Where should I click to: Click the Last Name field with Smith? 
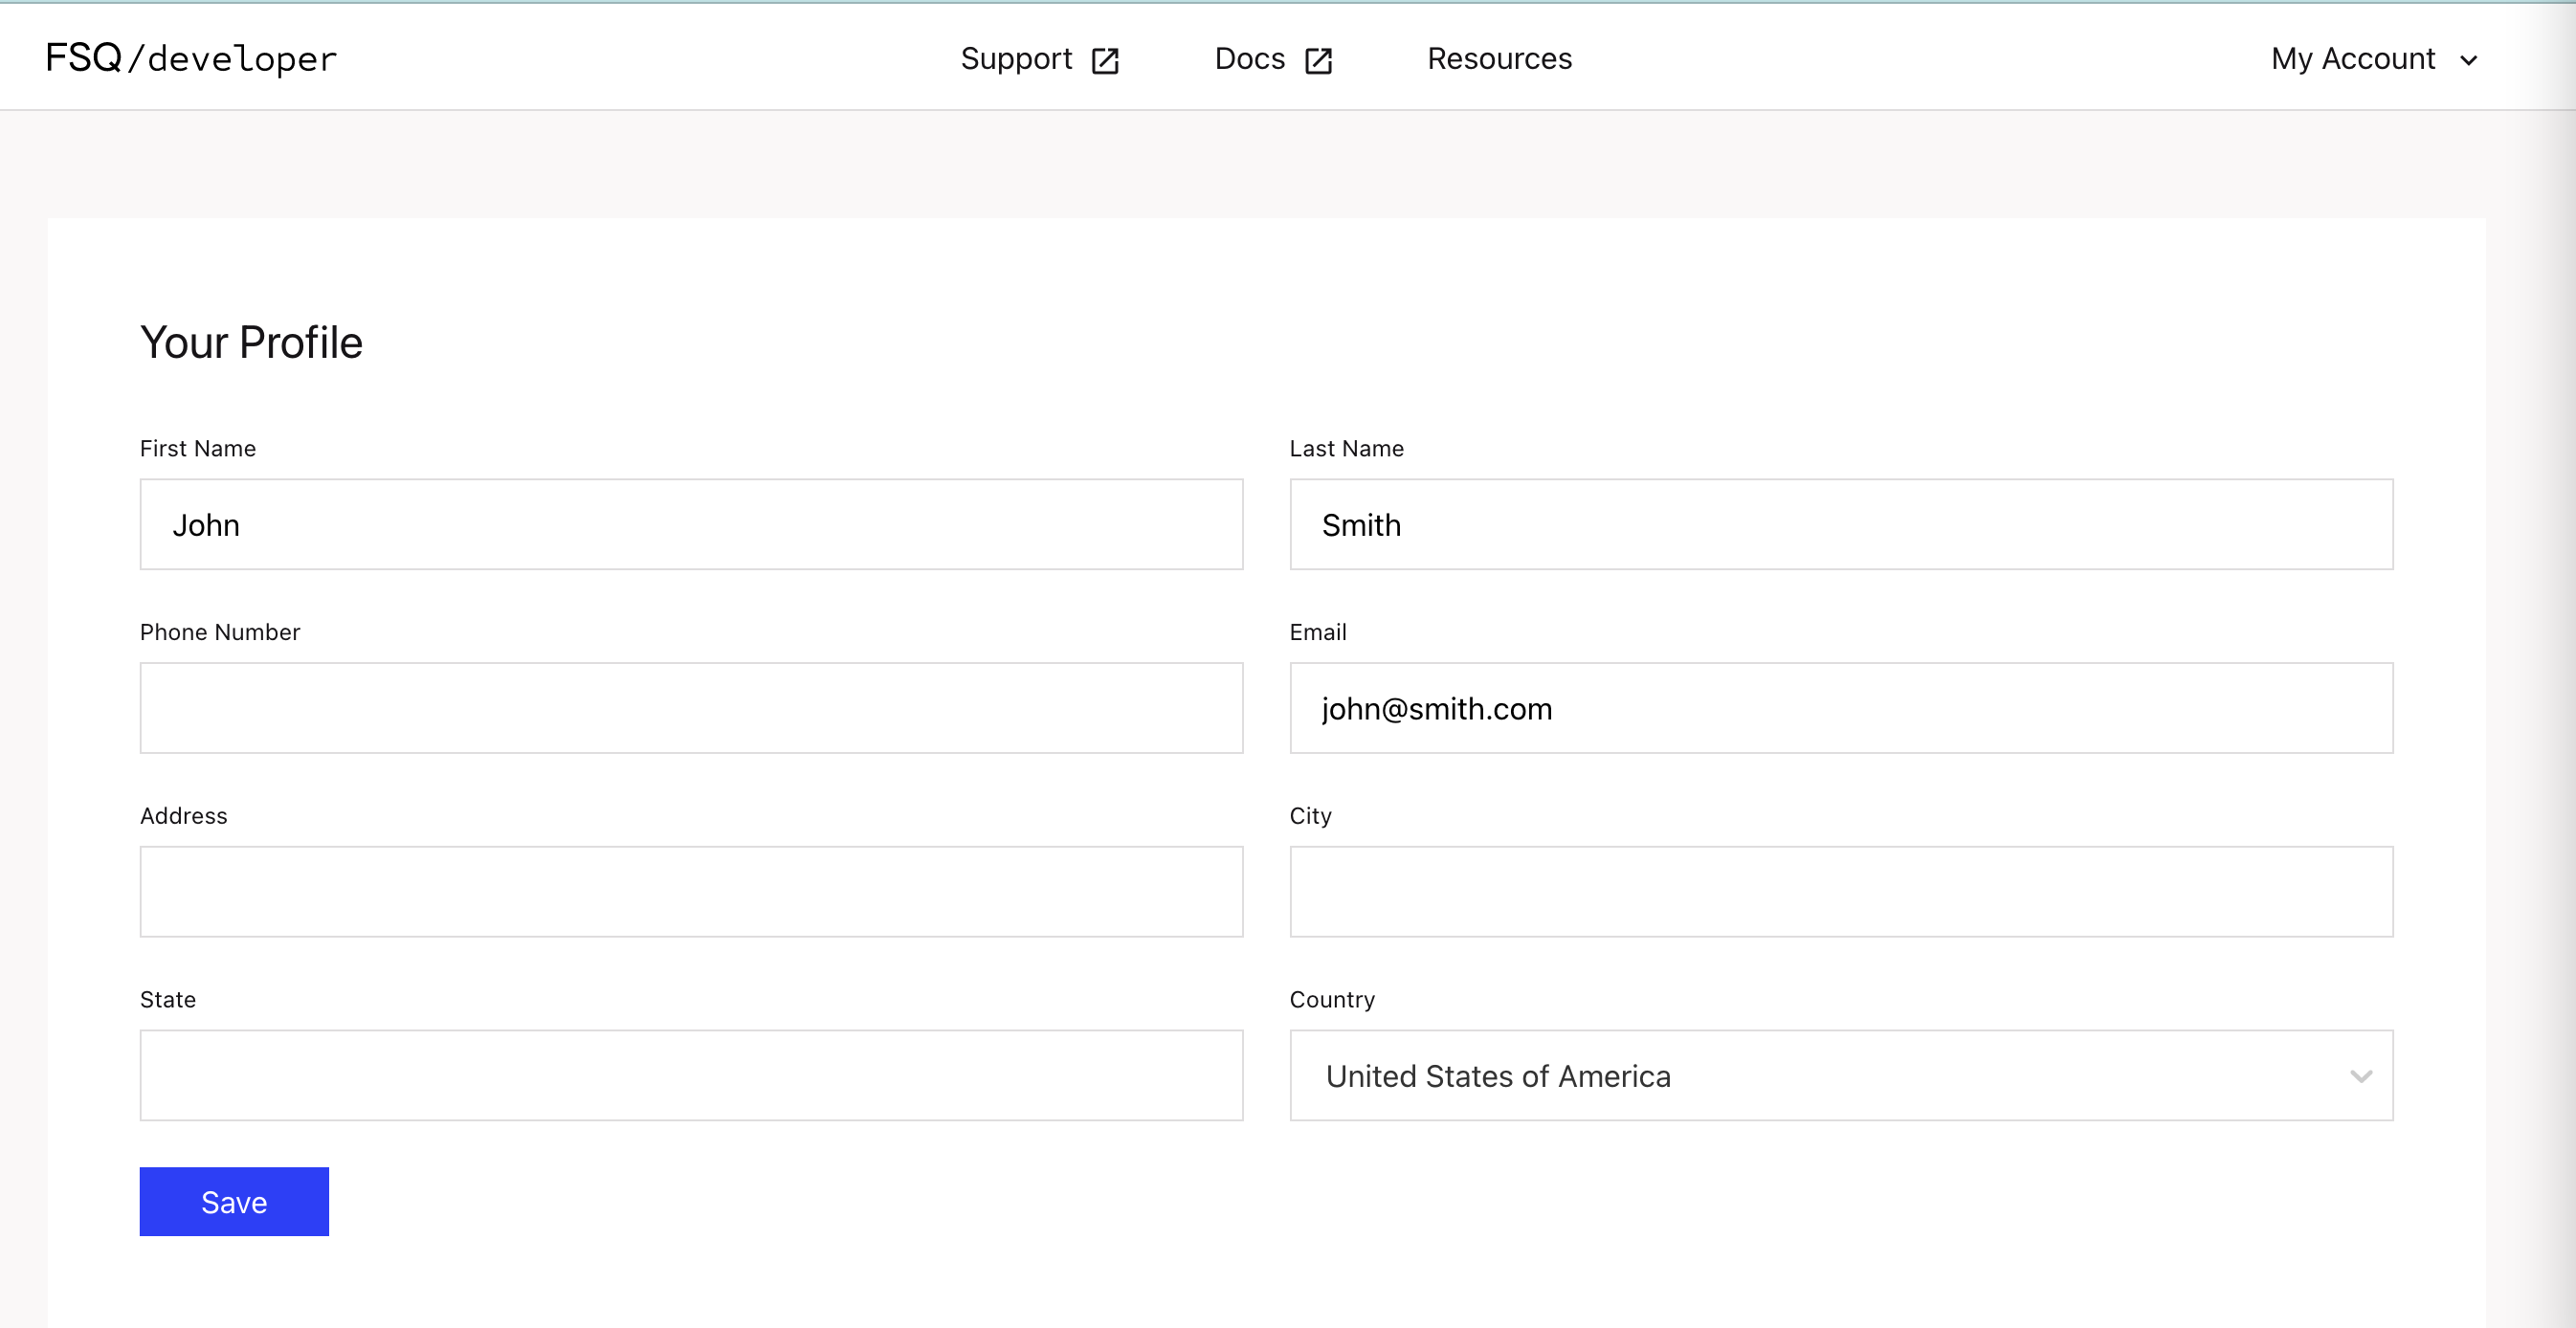[x=1841, y=524]
